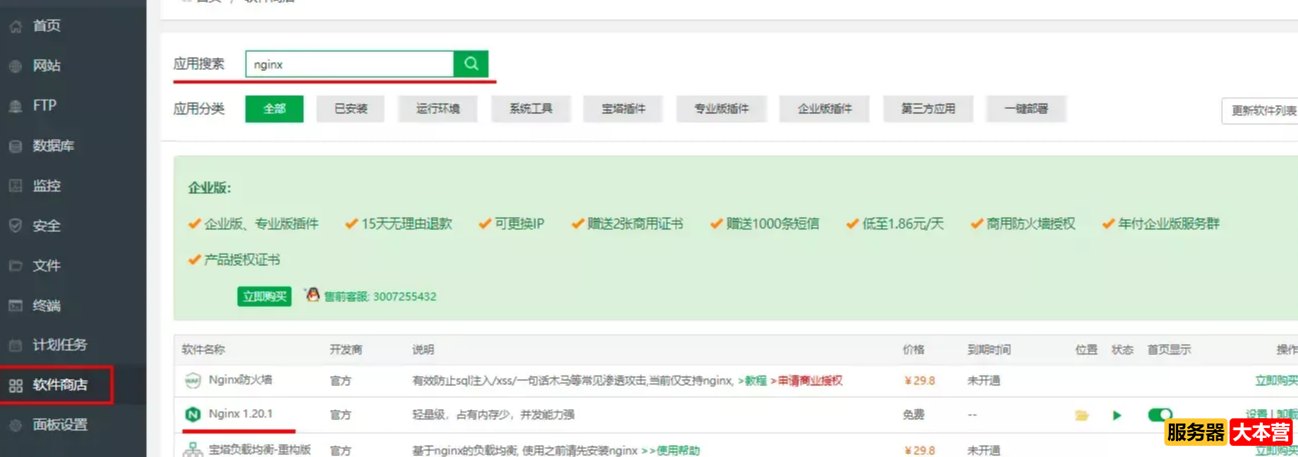The image size is (1298, 457).
Task: Open the Nginx 1.20.1 folder location icon
Action: coord(1081,415)
